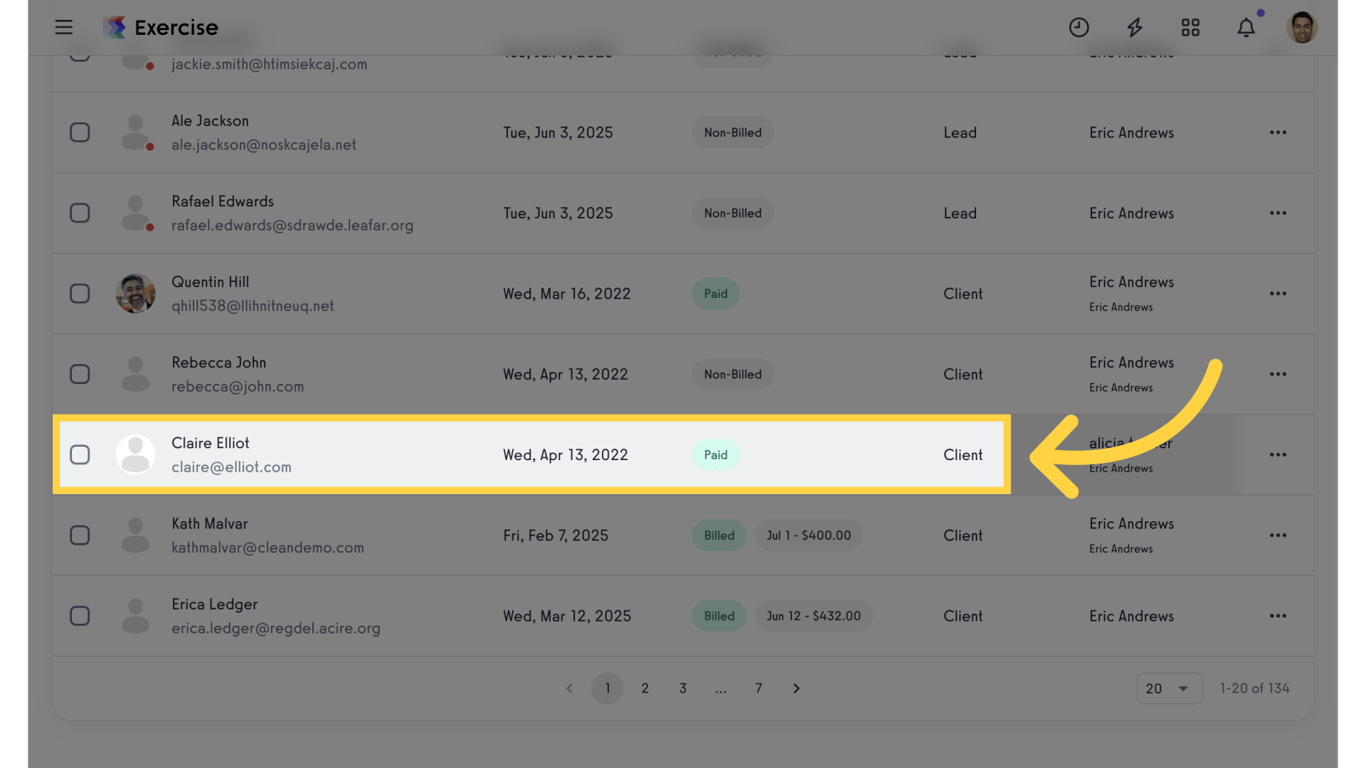
Task: Open the recent history clock icon
Action: [x=1079, y=27]
